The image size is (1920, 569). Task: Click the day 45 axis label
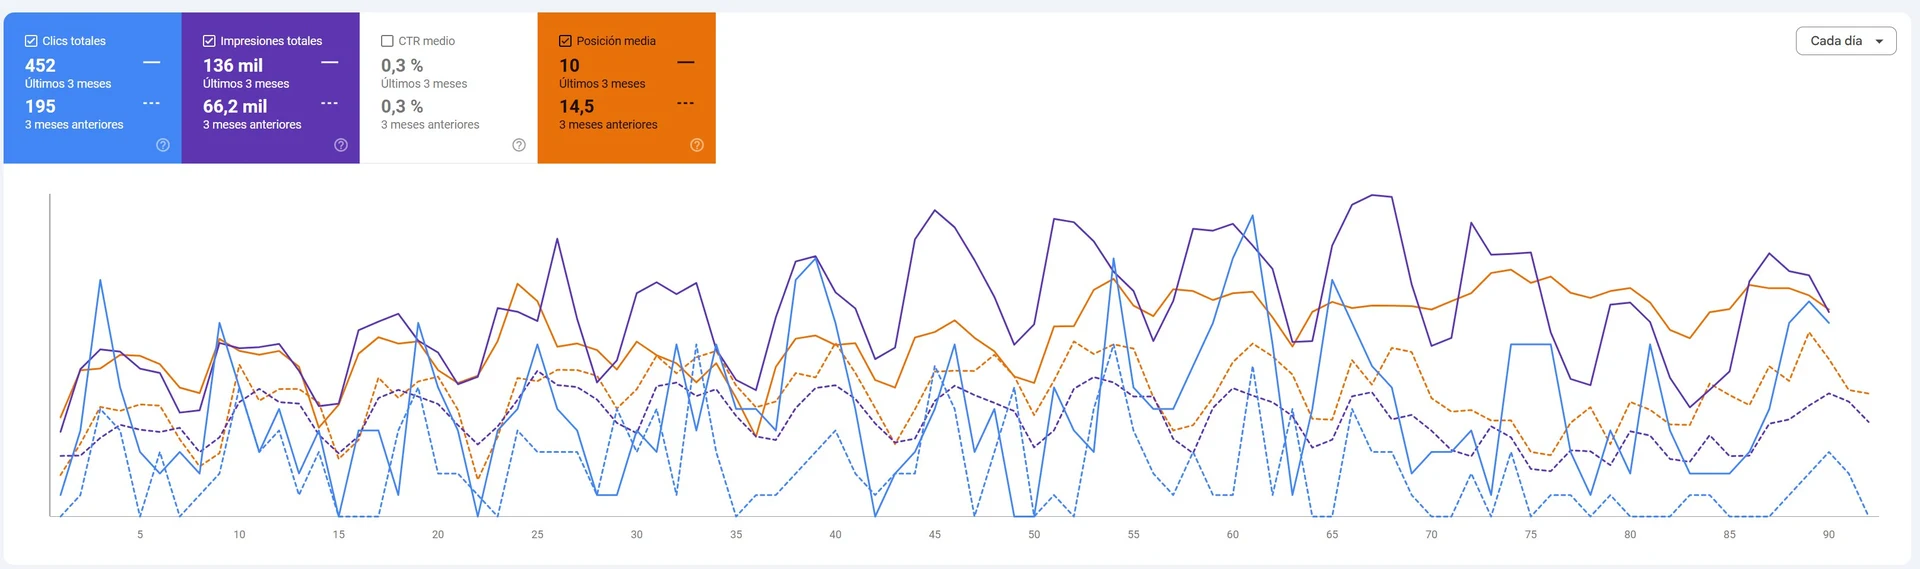pyautogui.click(x=935, y=535)
